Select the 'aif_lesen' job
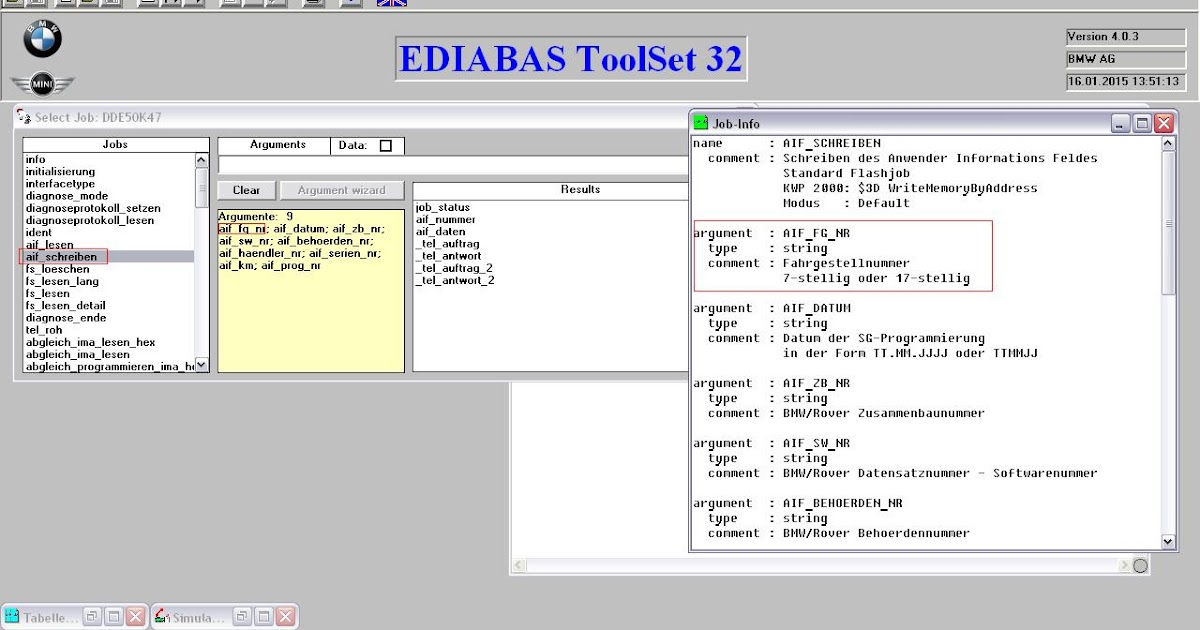Image resolution: width=1200 pixels, height=630 pixels. pyautogui.click(x=49, y=245)
